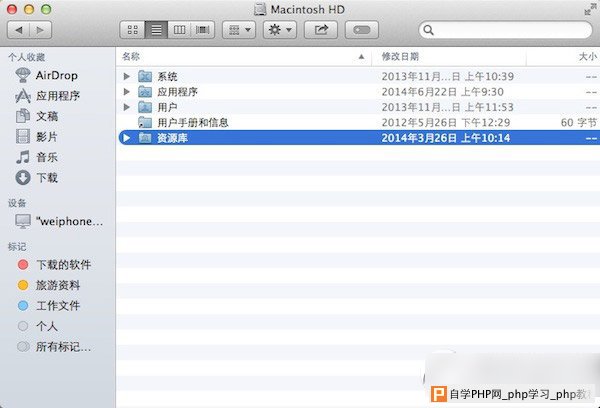
Task: Click the 用户 folder icon in list
Action: click(145, 107)
